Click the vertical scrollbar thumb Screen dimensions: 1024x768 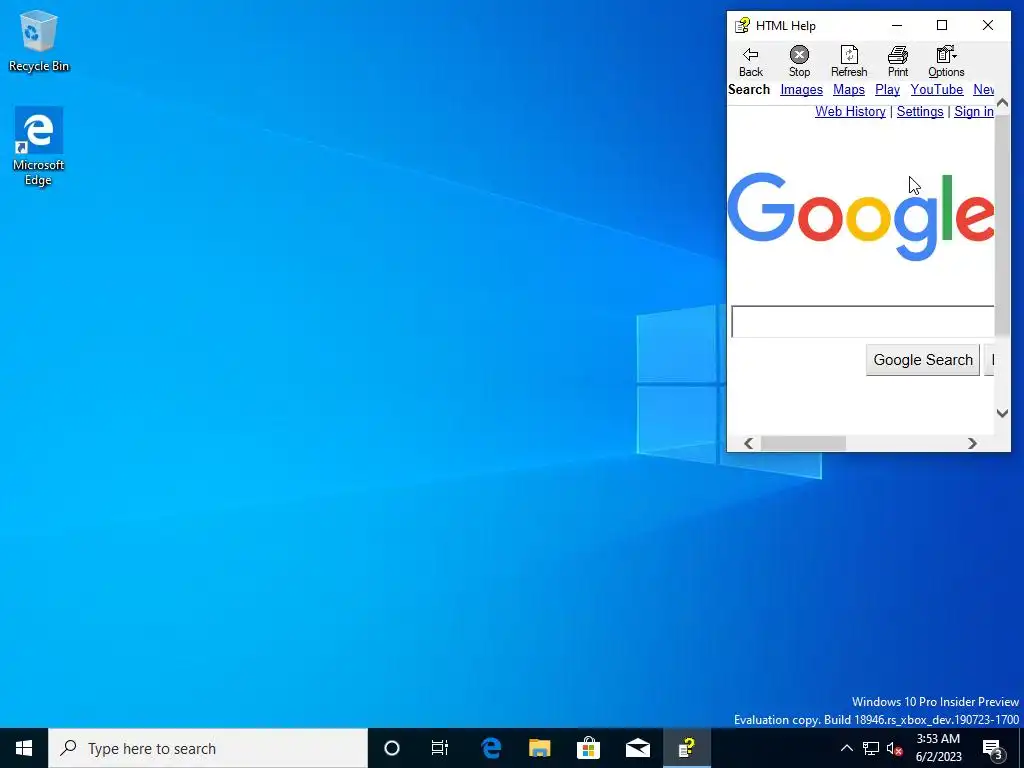[1002, 223]
